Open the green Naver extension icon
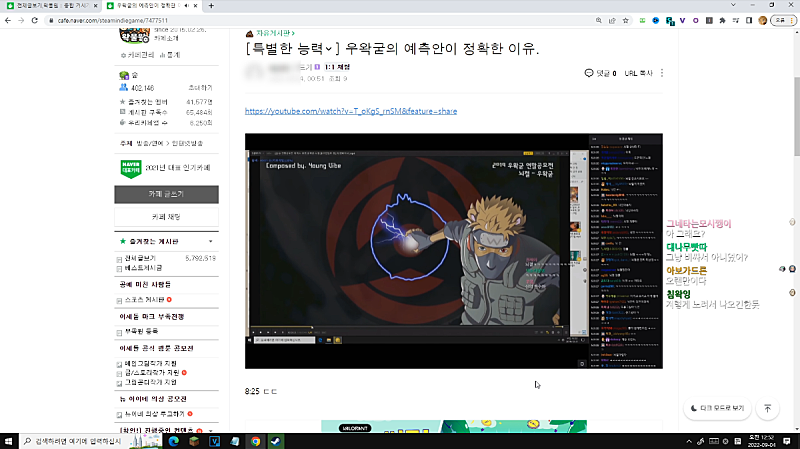800x449 pixels. click(642, 20)
